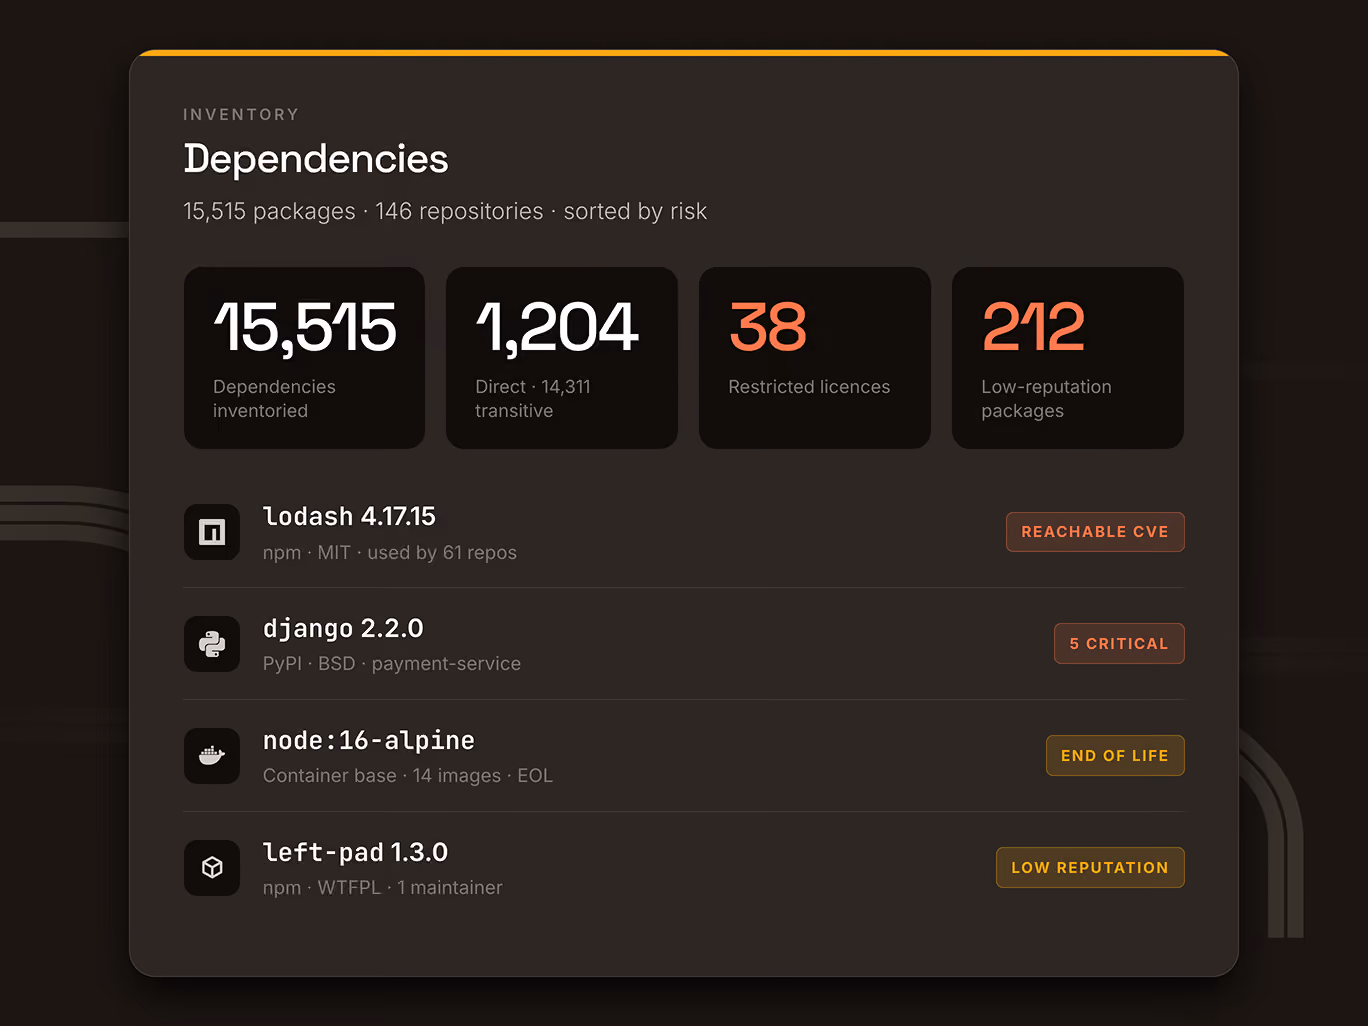Viewport: 1368px width, 1026px height.
Task: Click the npm icon beside lodash 4.17.15
Action: click(212, 532)
